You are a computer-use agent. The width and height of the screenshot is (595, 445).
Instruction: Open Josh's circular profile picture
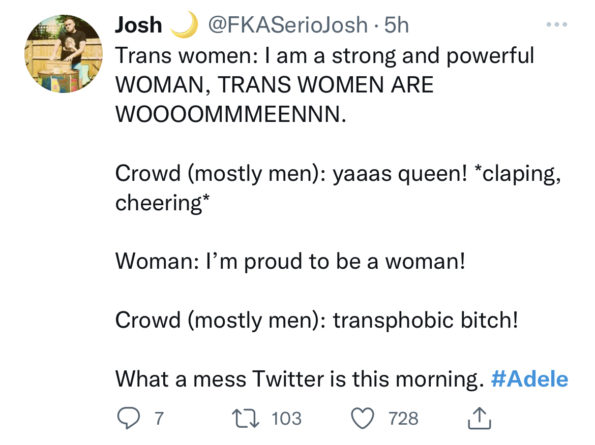pos(63,54)
